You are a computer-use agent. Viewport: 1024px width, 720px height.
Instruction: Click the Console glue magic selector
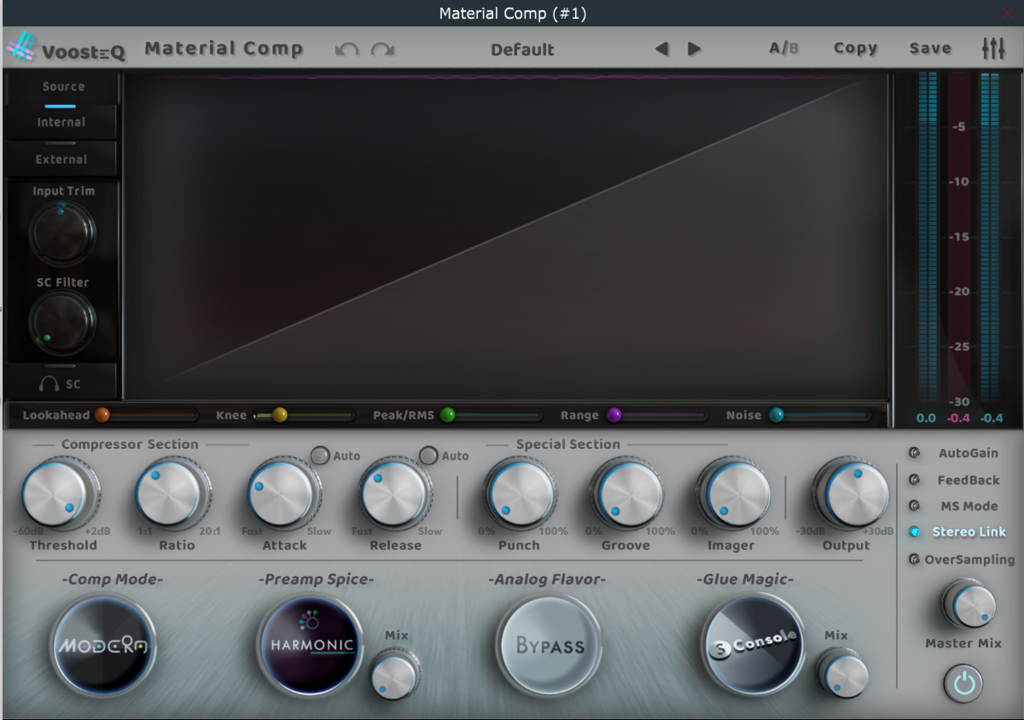(753, 644)
